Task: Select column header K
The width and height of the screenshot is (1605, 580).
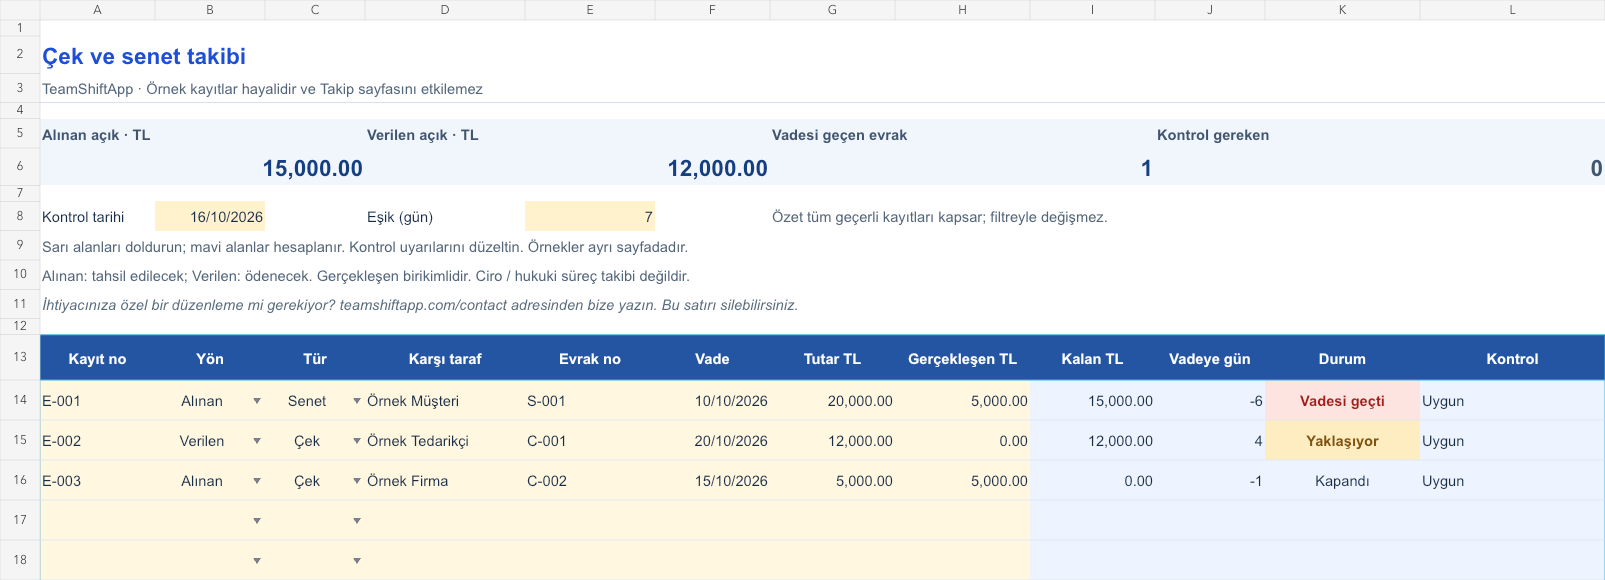Action: pos(1342,10)
